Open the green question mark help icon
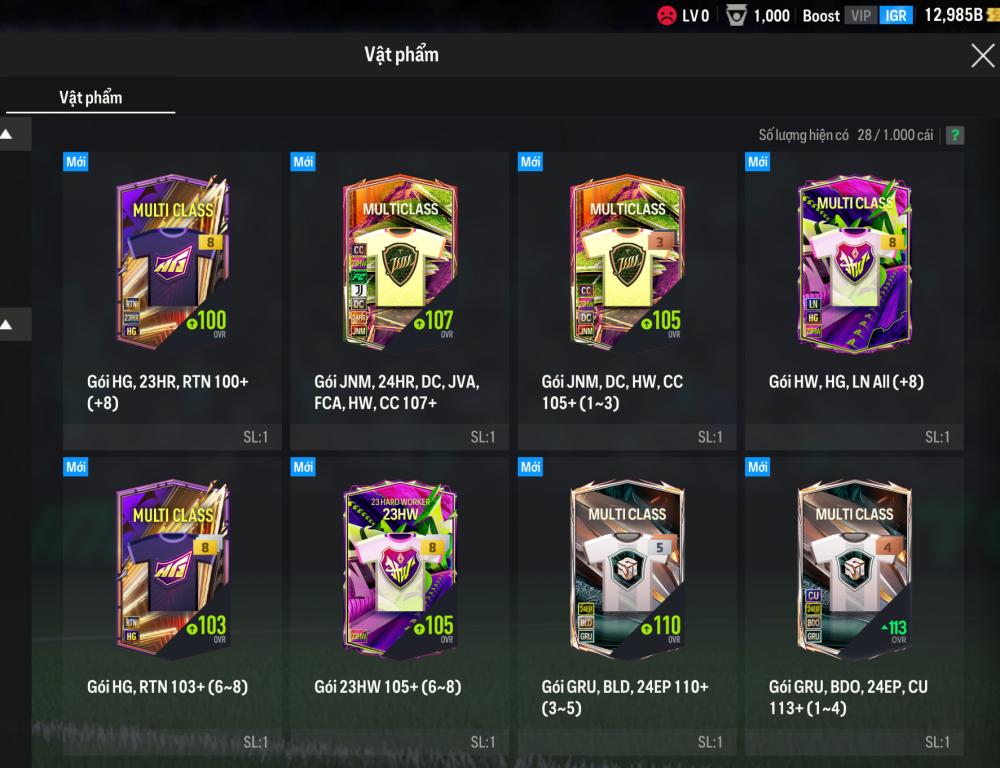This screenshot has width=1000, height=768. tap(955, 135)
